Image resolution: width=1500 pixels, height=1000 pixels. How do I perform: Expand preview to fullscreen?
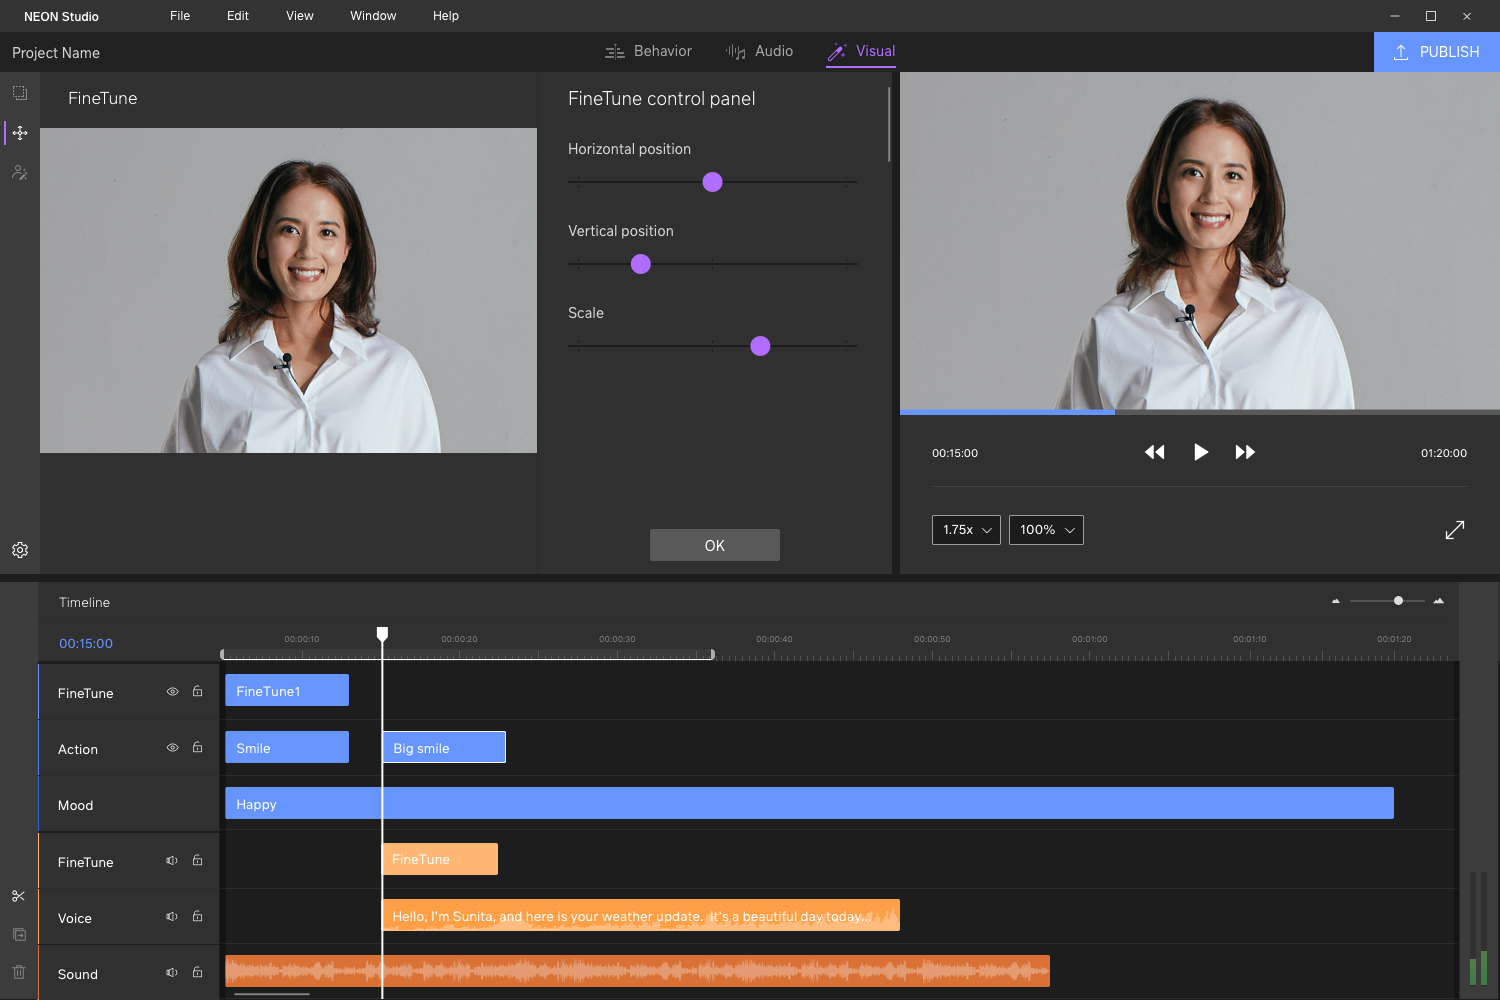[x=1455, y=530]
